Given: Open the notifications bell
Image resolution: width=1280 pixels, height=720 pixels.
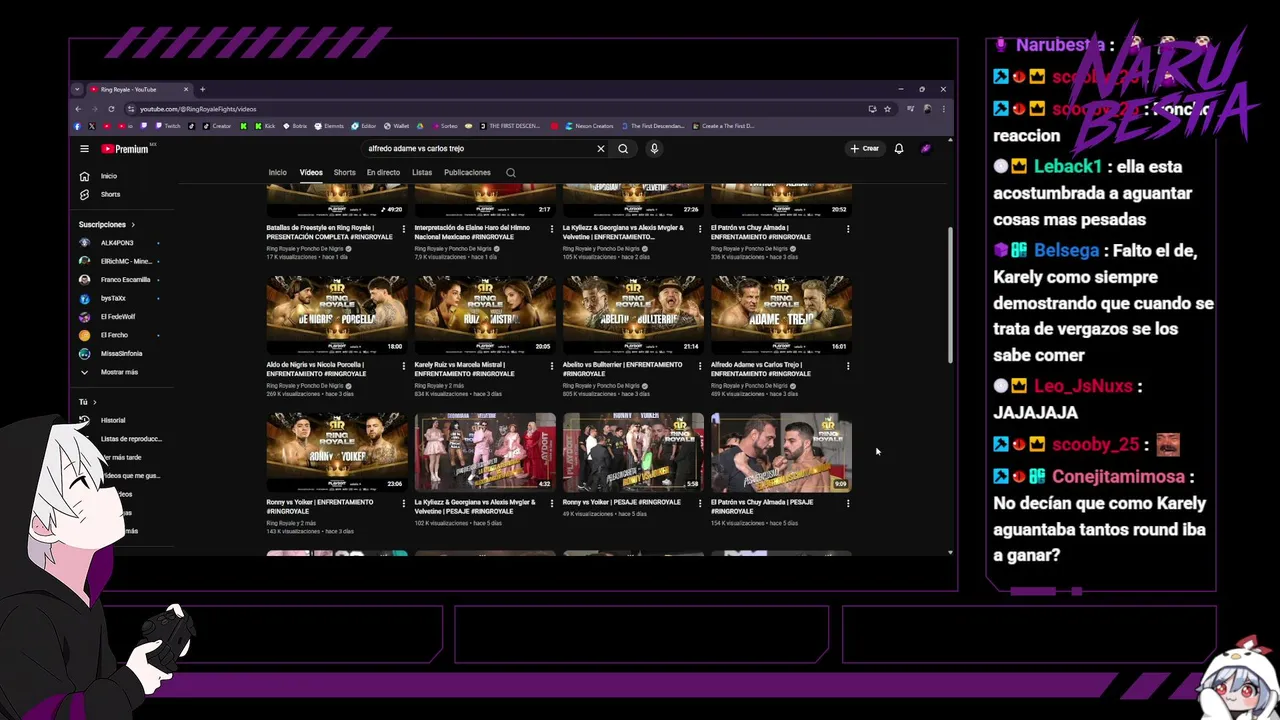Looking at the screenshot, I should [899, 149].
